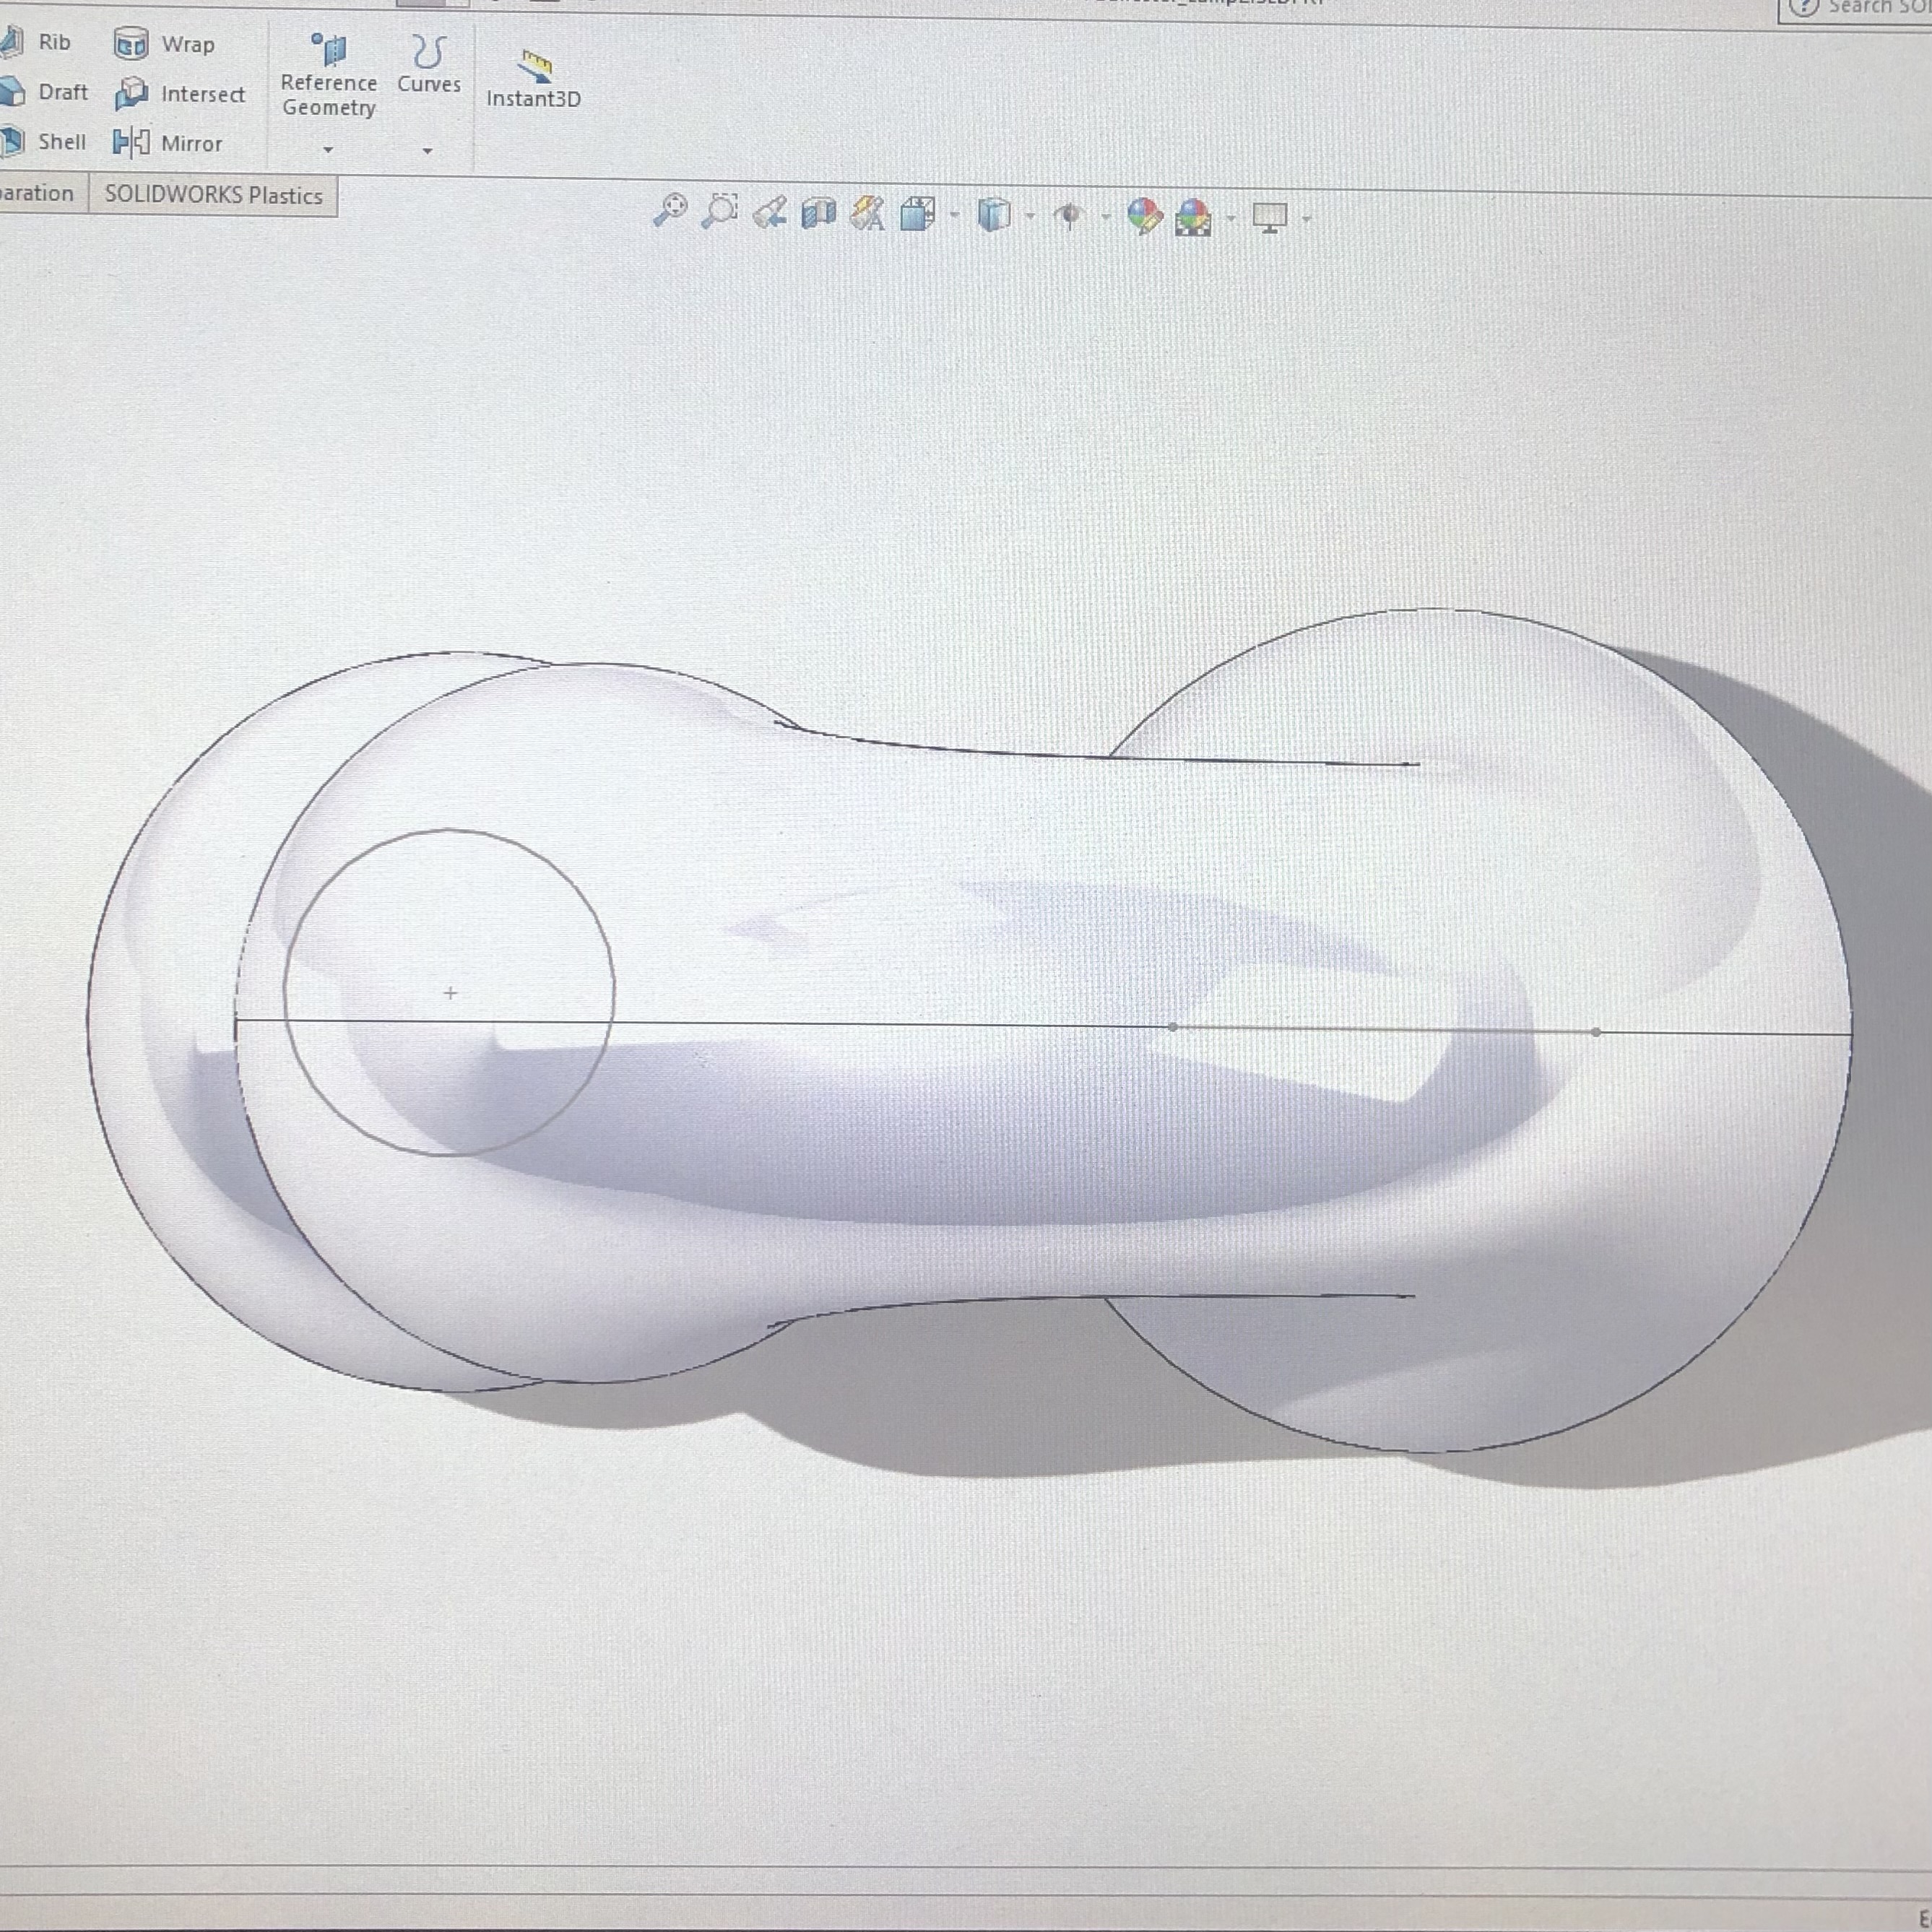Expand the Curves dropdown arrow

(428, 151)
